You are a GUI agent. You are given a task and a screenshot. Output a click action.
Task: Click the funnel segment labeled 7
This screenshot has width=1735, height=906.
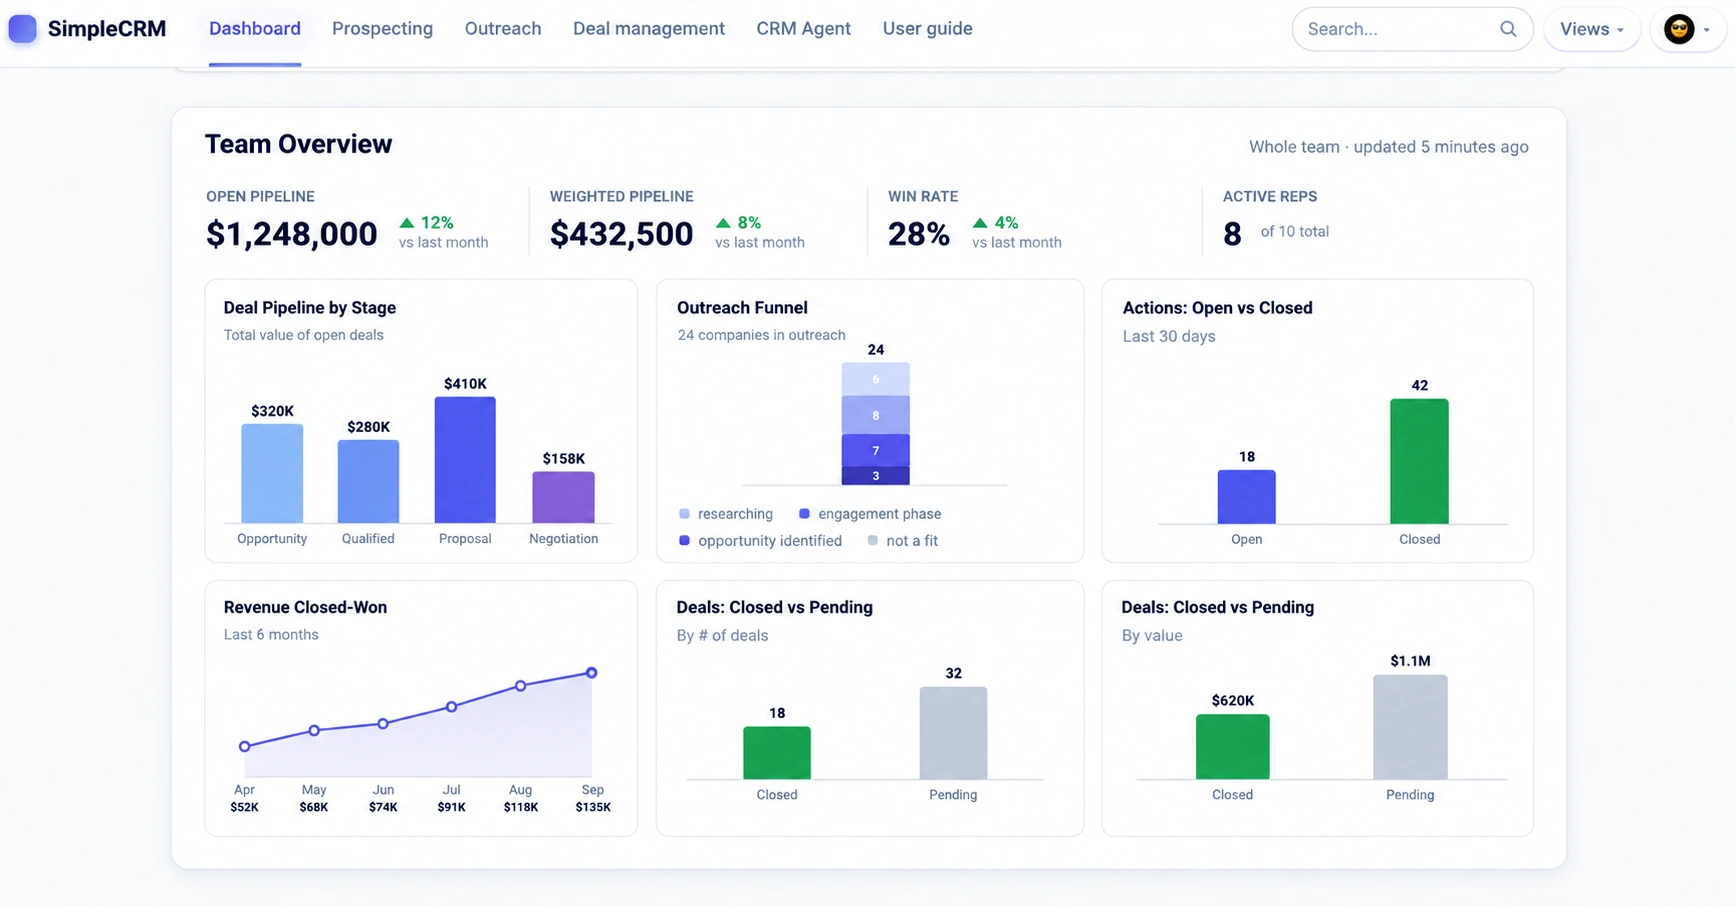coord(876,451)
